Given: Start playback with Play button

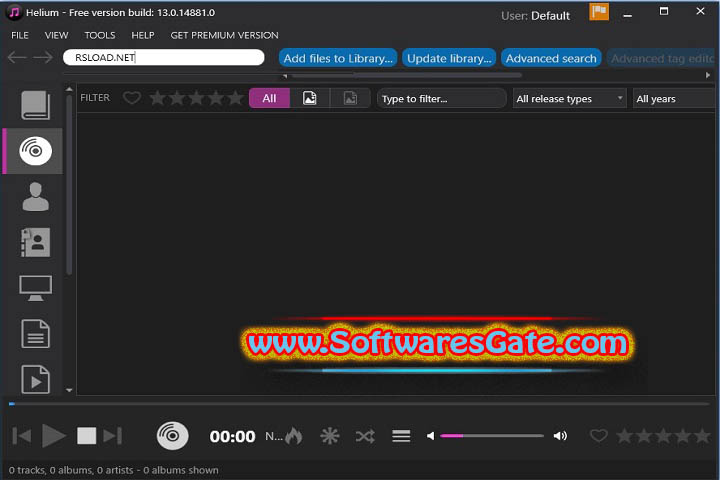Looking at the screenshot, I should pos(53,436).
